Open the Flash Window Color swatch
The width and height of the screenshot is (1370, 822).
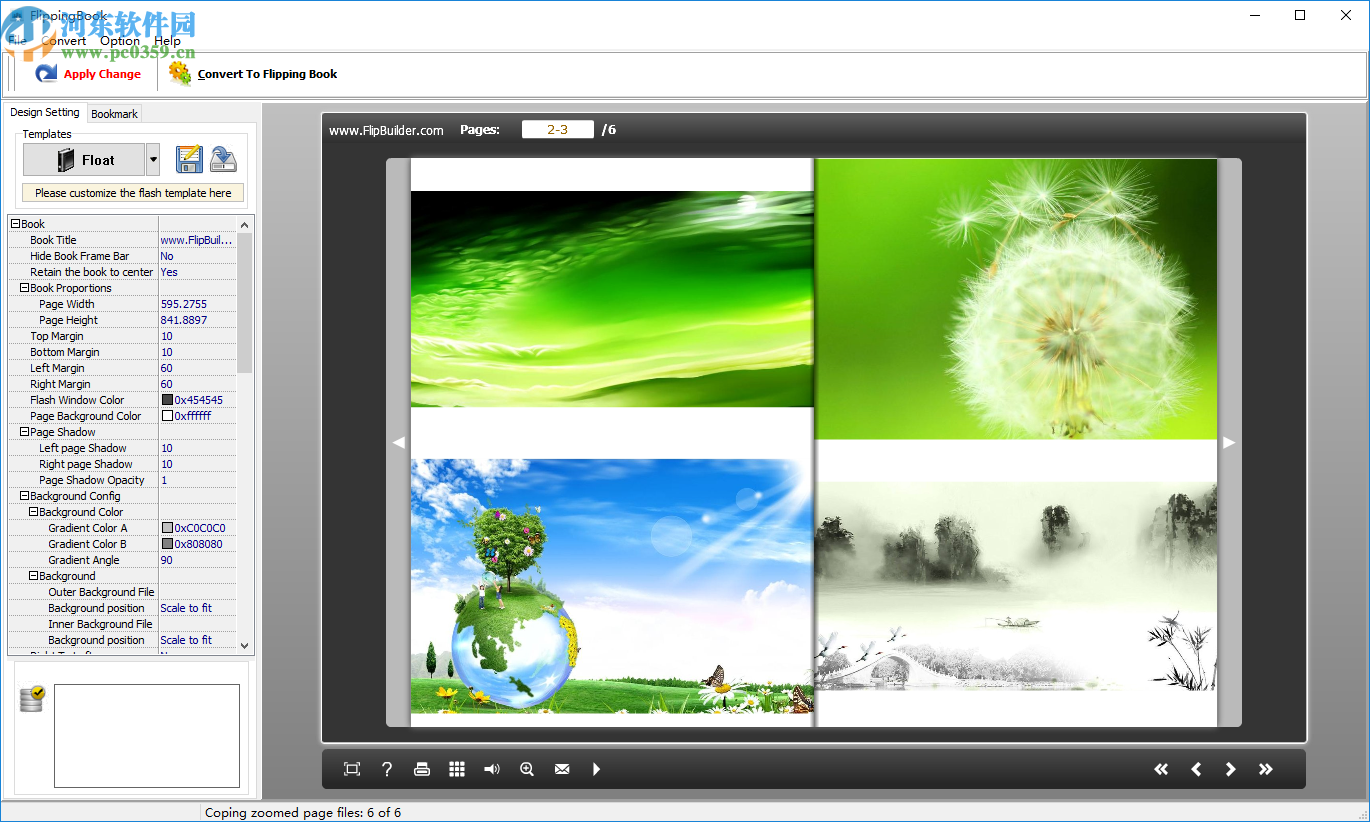point(168,399)
